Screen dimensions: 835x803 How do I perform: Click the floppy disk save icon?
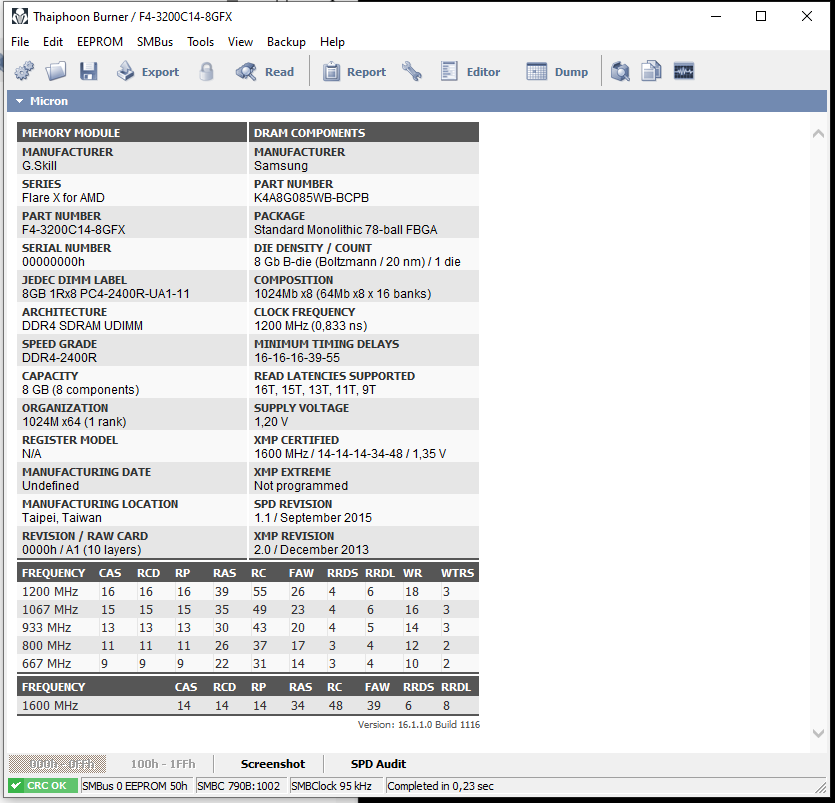click(88, 71)
